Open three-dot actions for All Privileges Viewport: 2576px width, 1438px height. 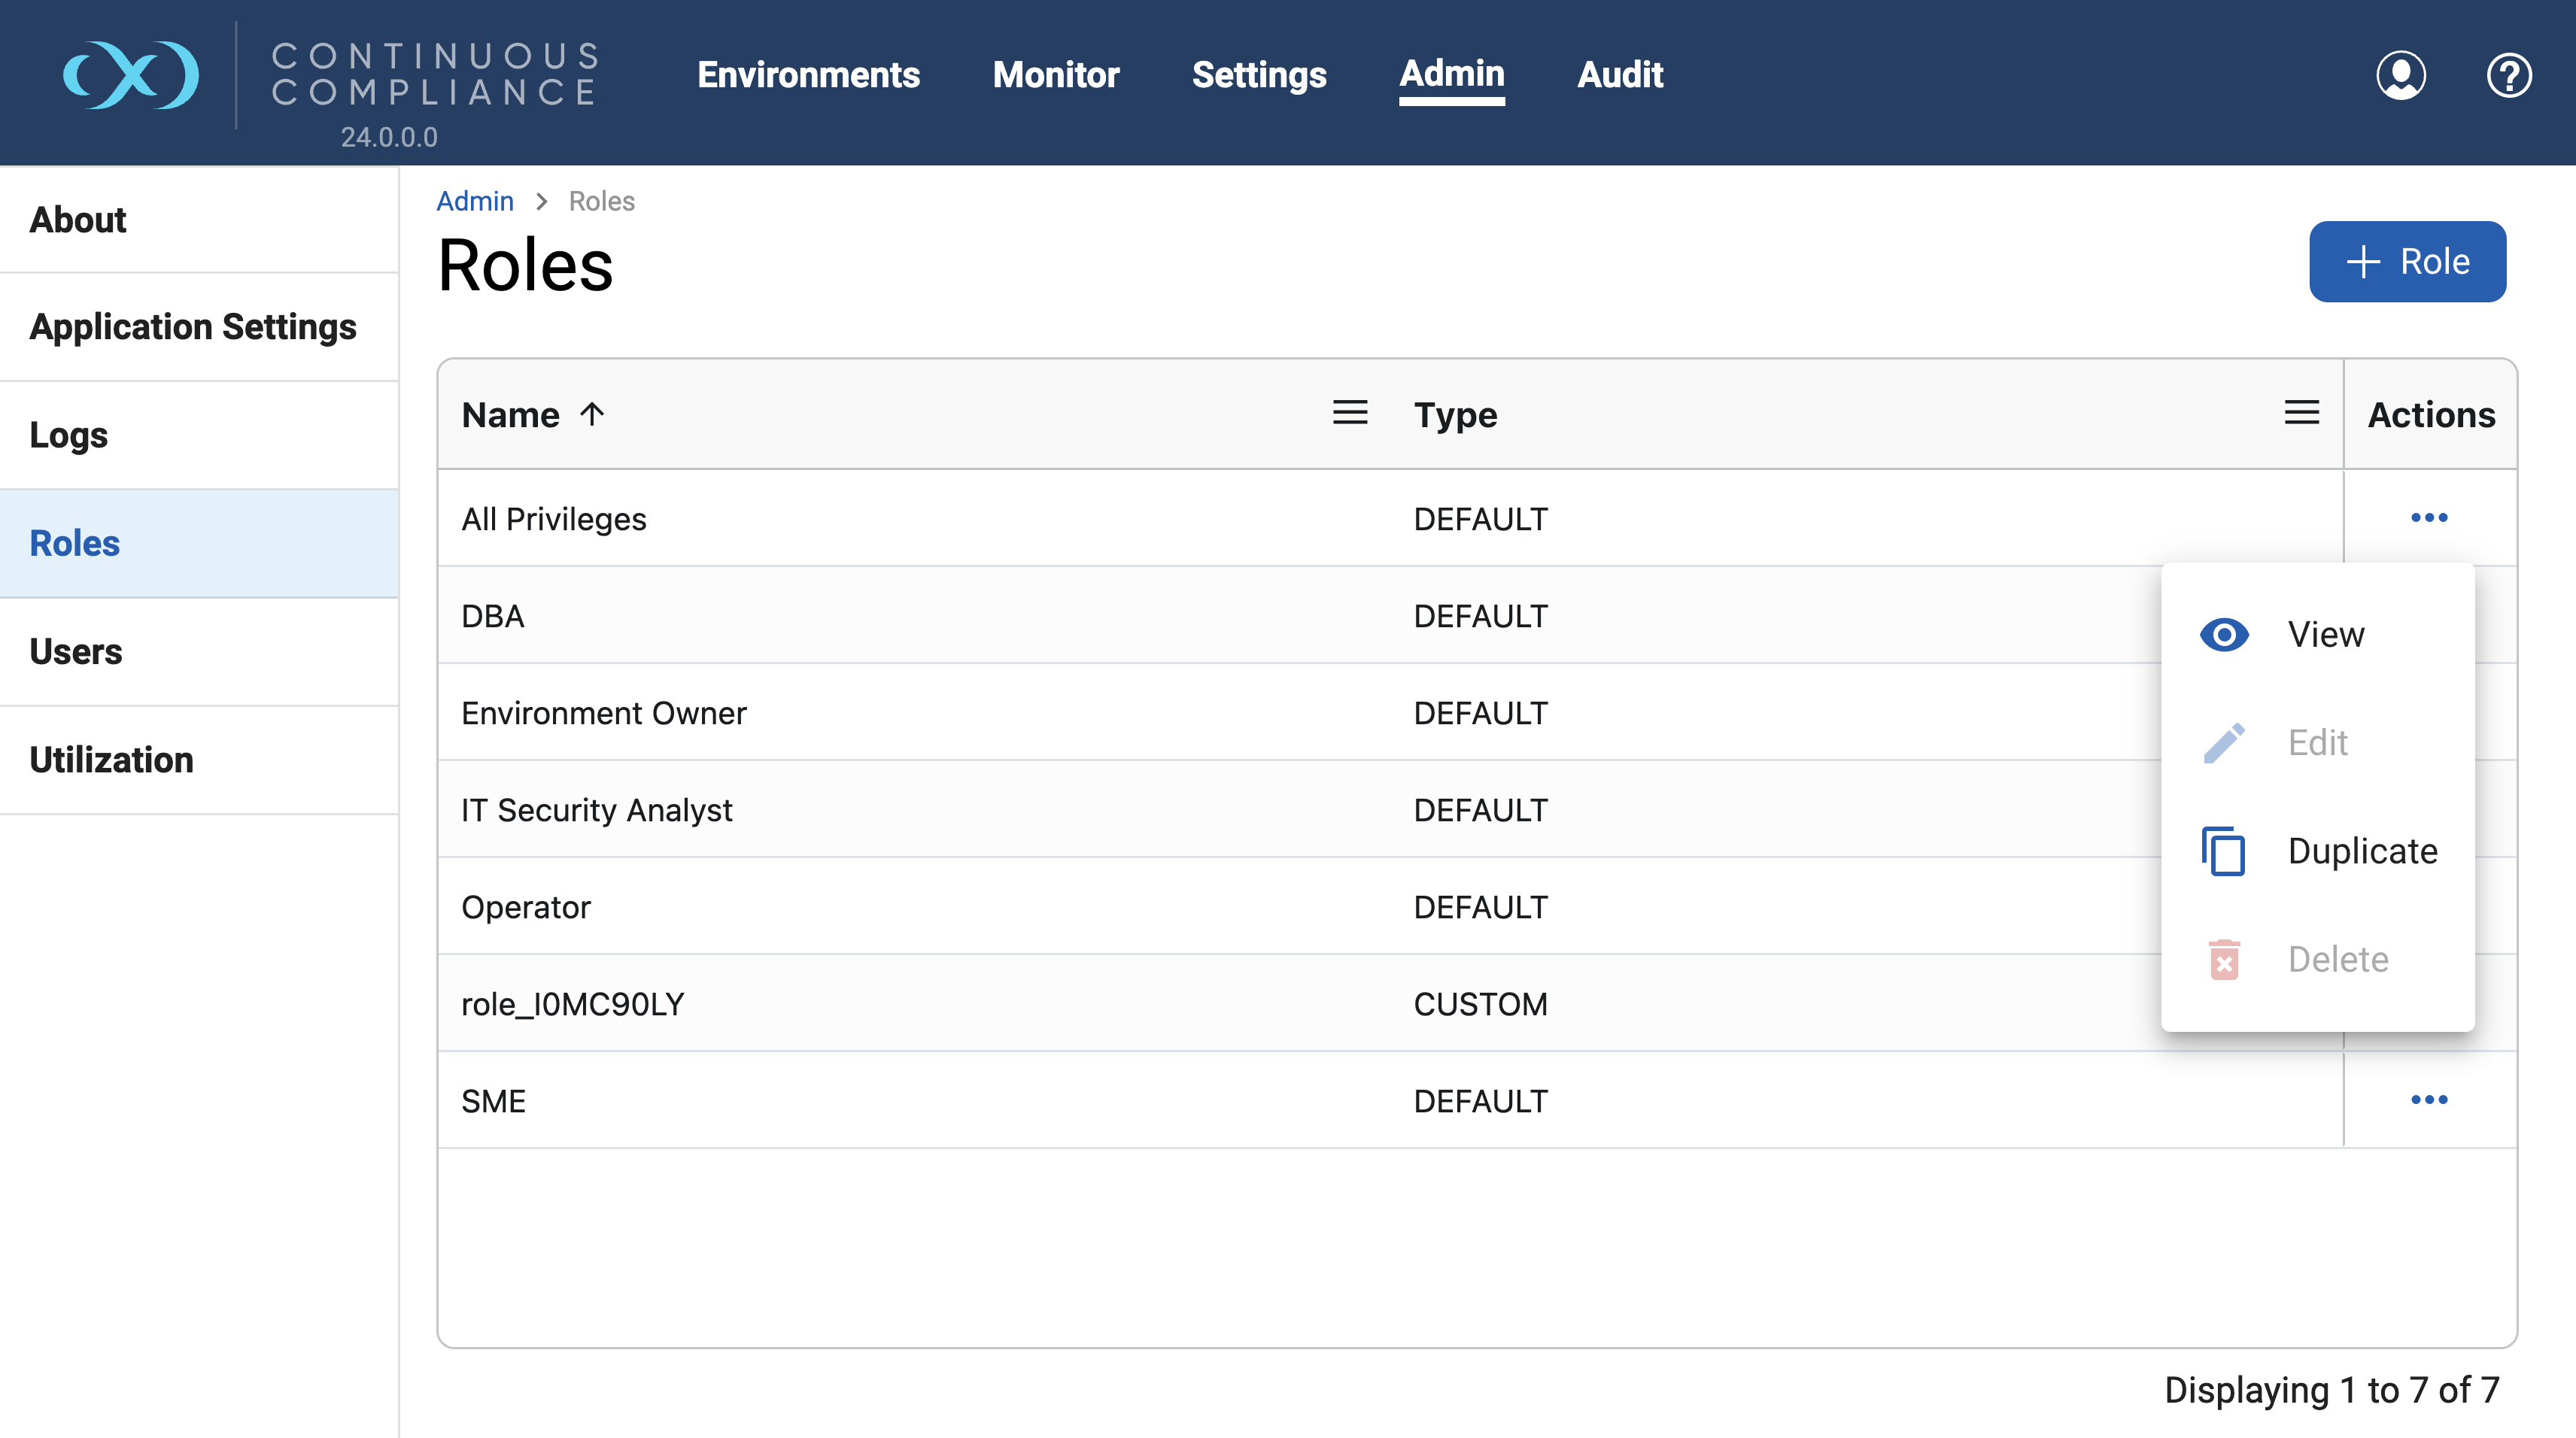2429,518
